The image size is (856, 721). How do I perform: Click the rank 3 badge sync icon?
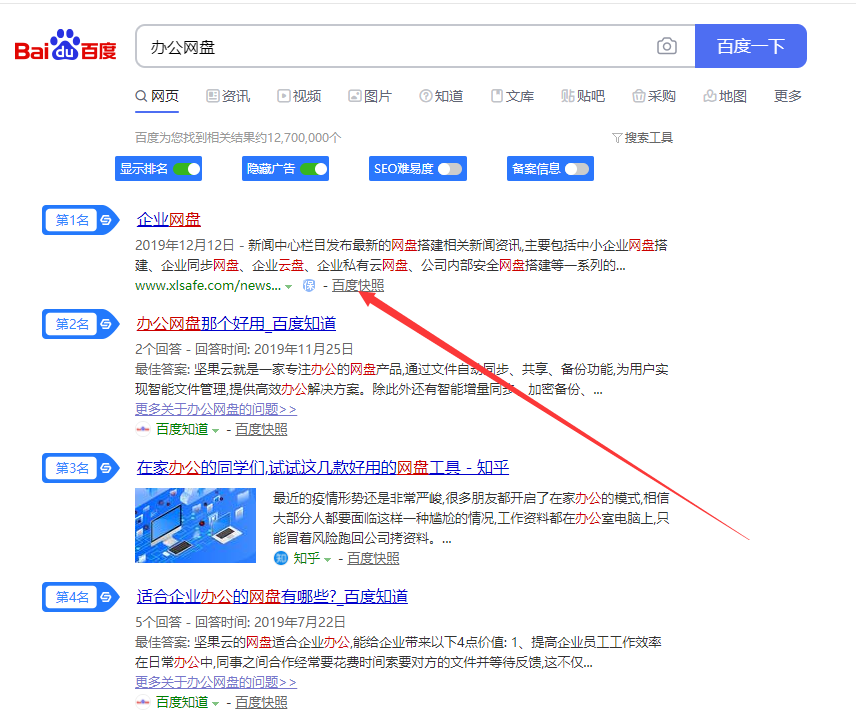click(106, 468)
